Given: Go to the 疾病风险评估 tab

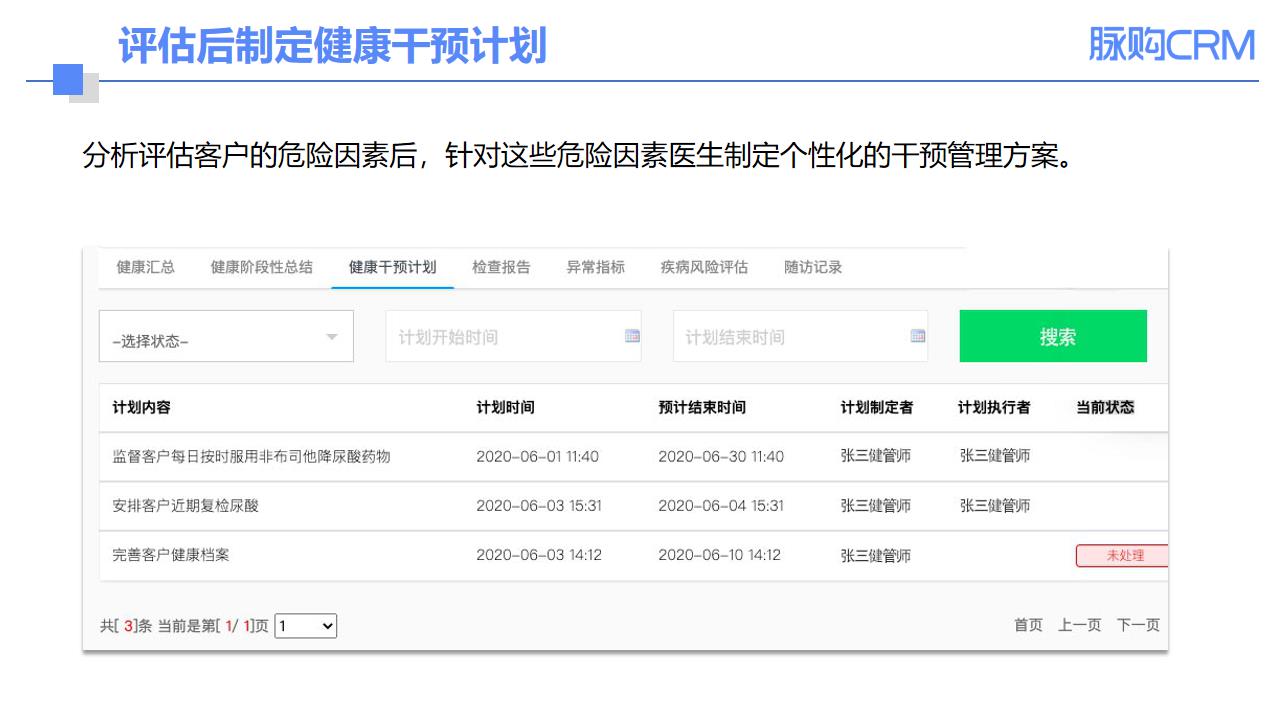Looking at the screenshot, I should [x=704, y=268].
